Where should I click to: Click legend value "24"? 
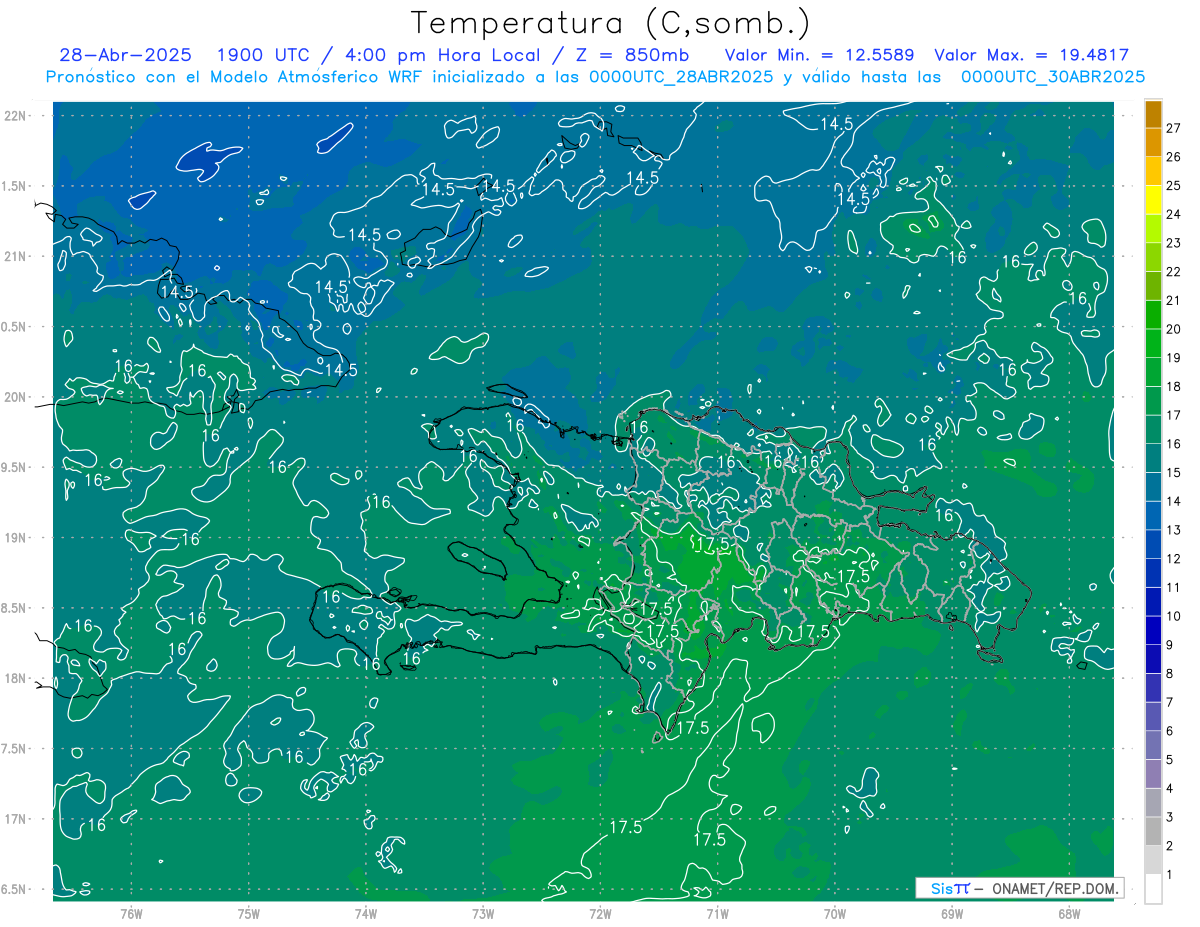(x=1174, y=214)
